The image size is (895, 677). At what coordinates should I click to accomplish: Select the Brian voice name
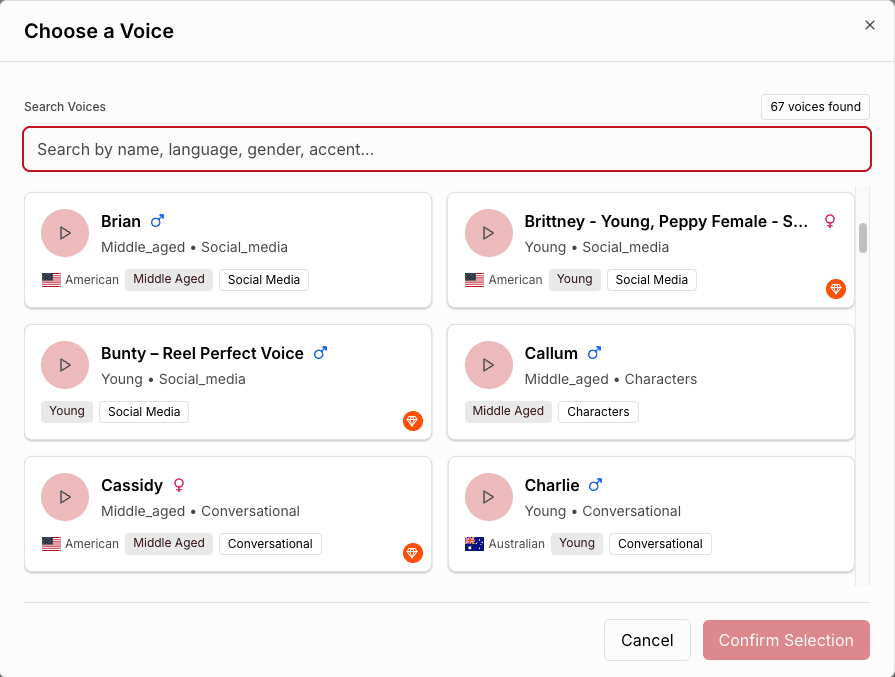(x=121, y=221)
